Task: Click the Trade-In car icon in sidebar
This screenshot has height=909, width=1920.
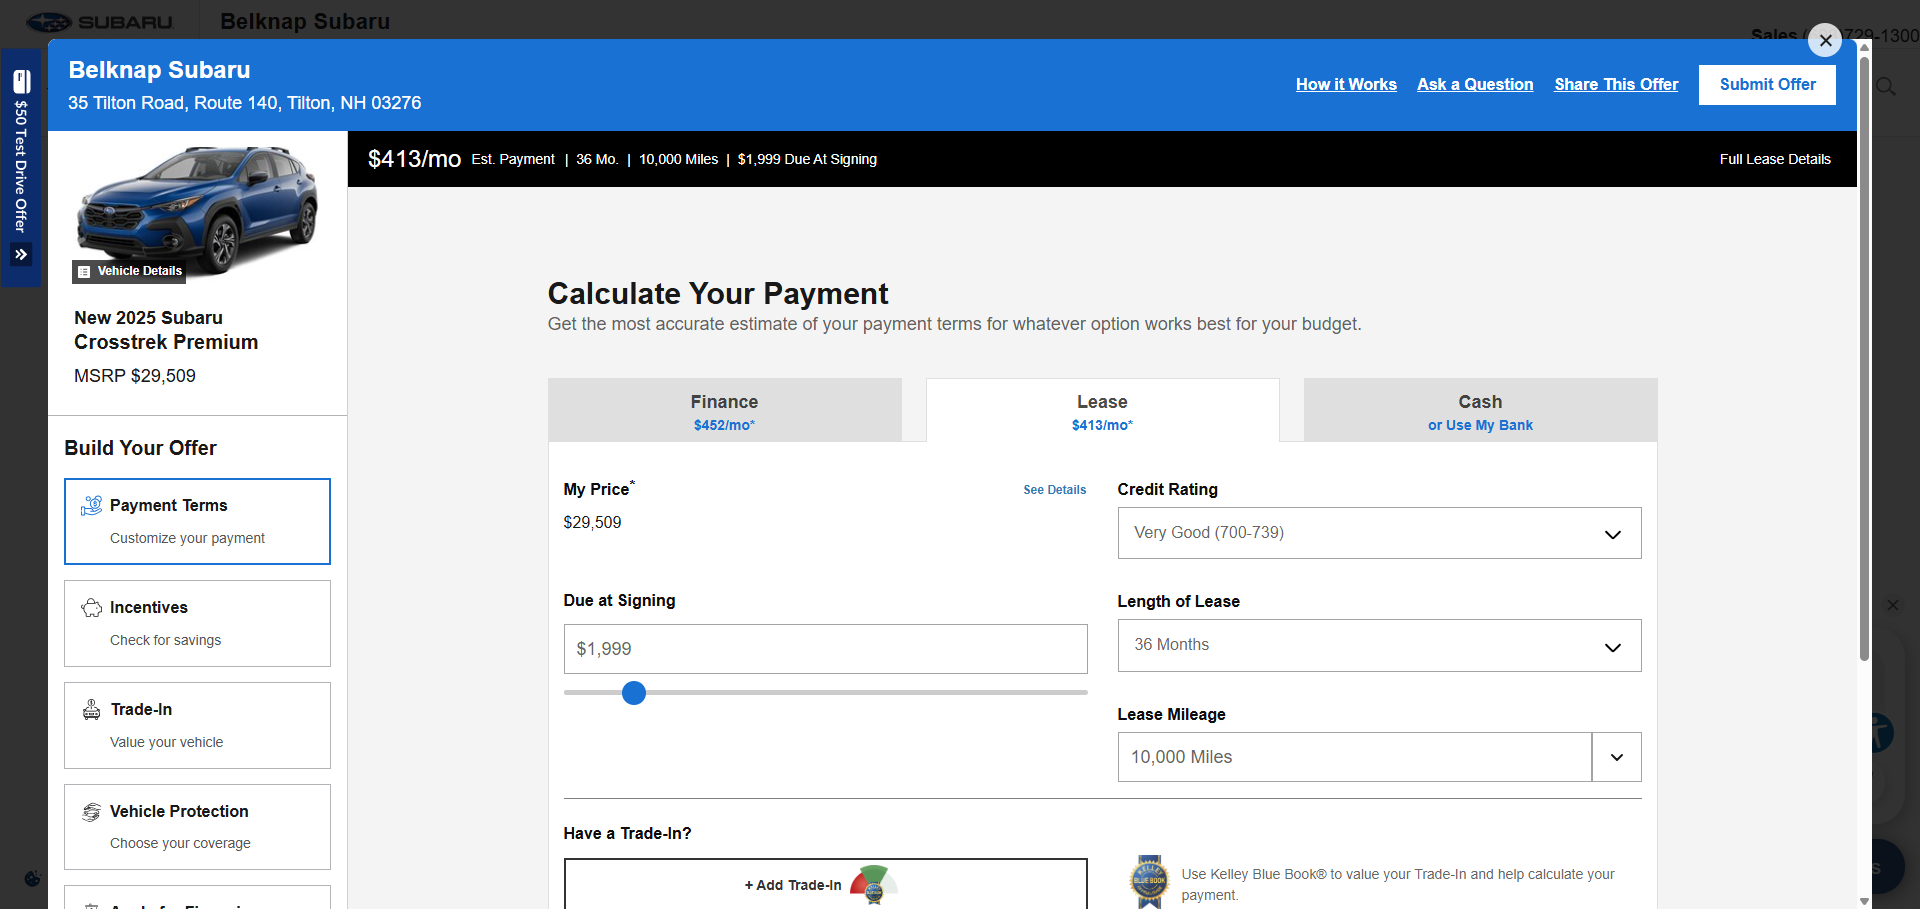Action: click(x=91, y=709)
